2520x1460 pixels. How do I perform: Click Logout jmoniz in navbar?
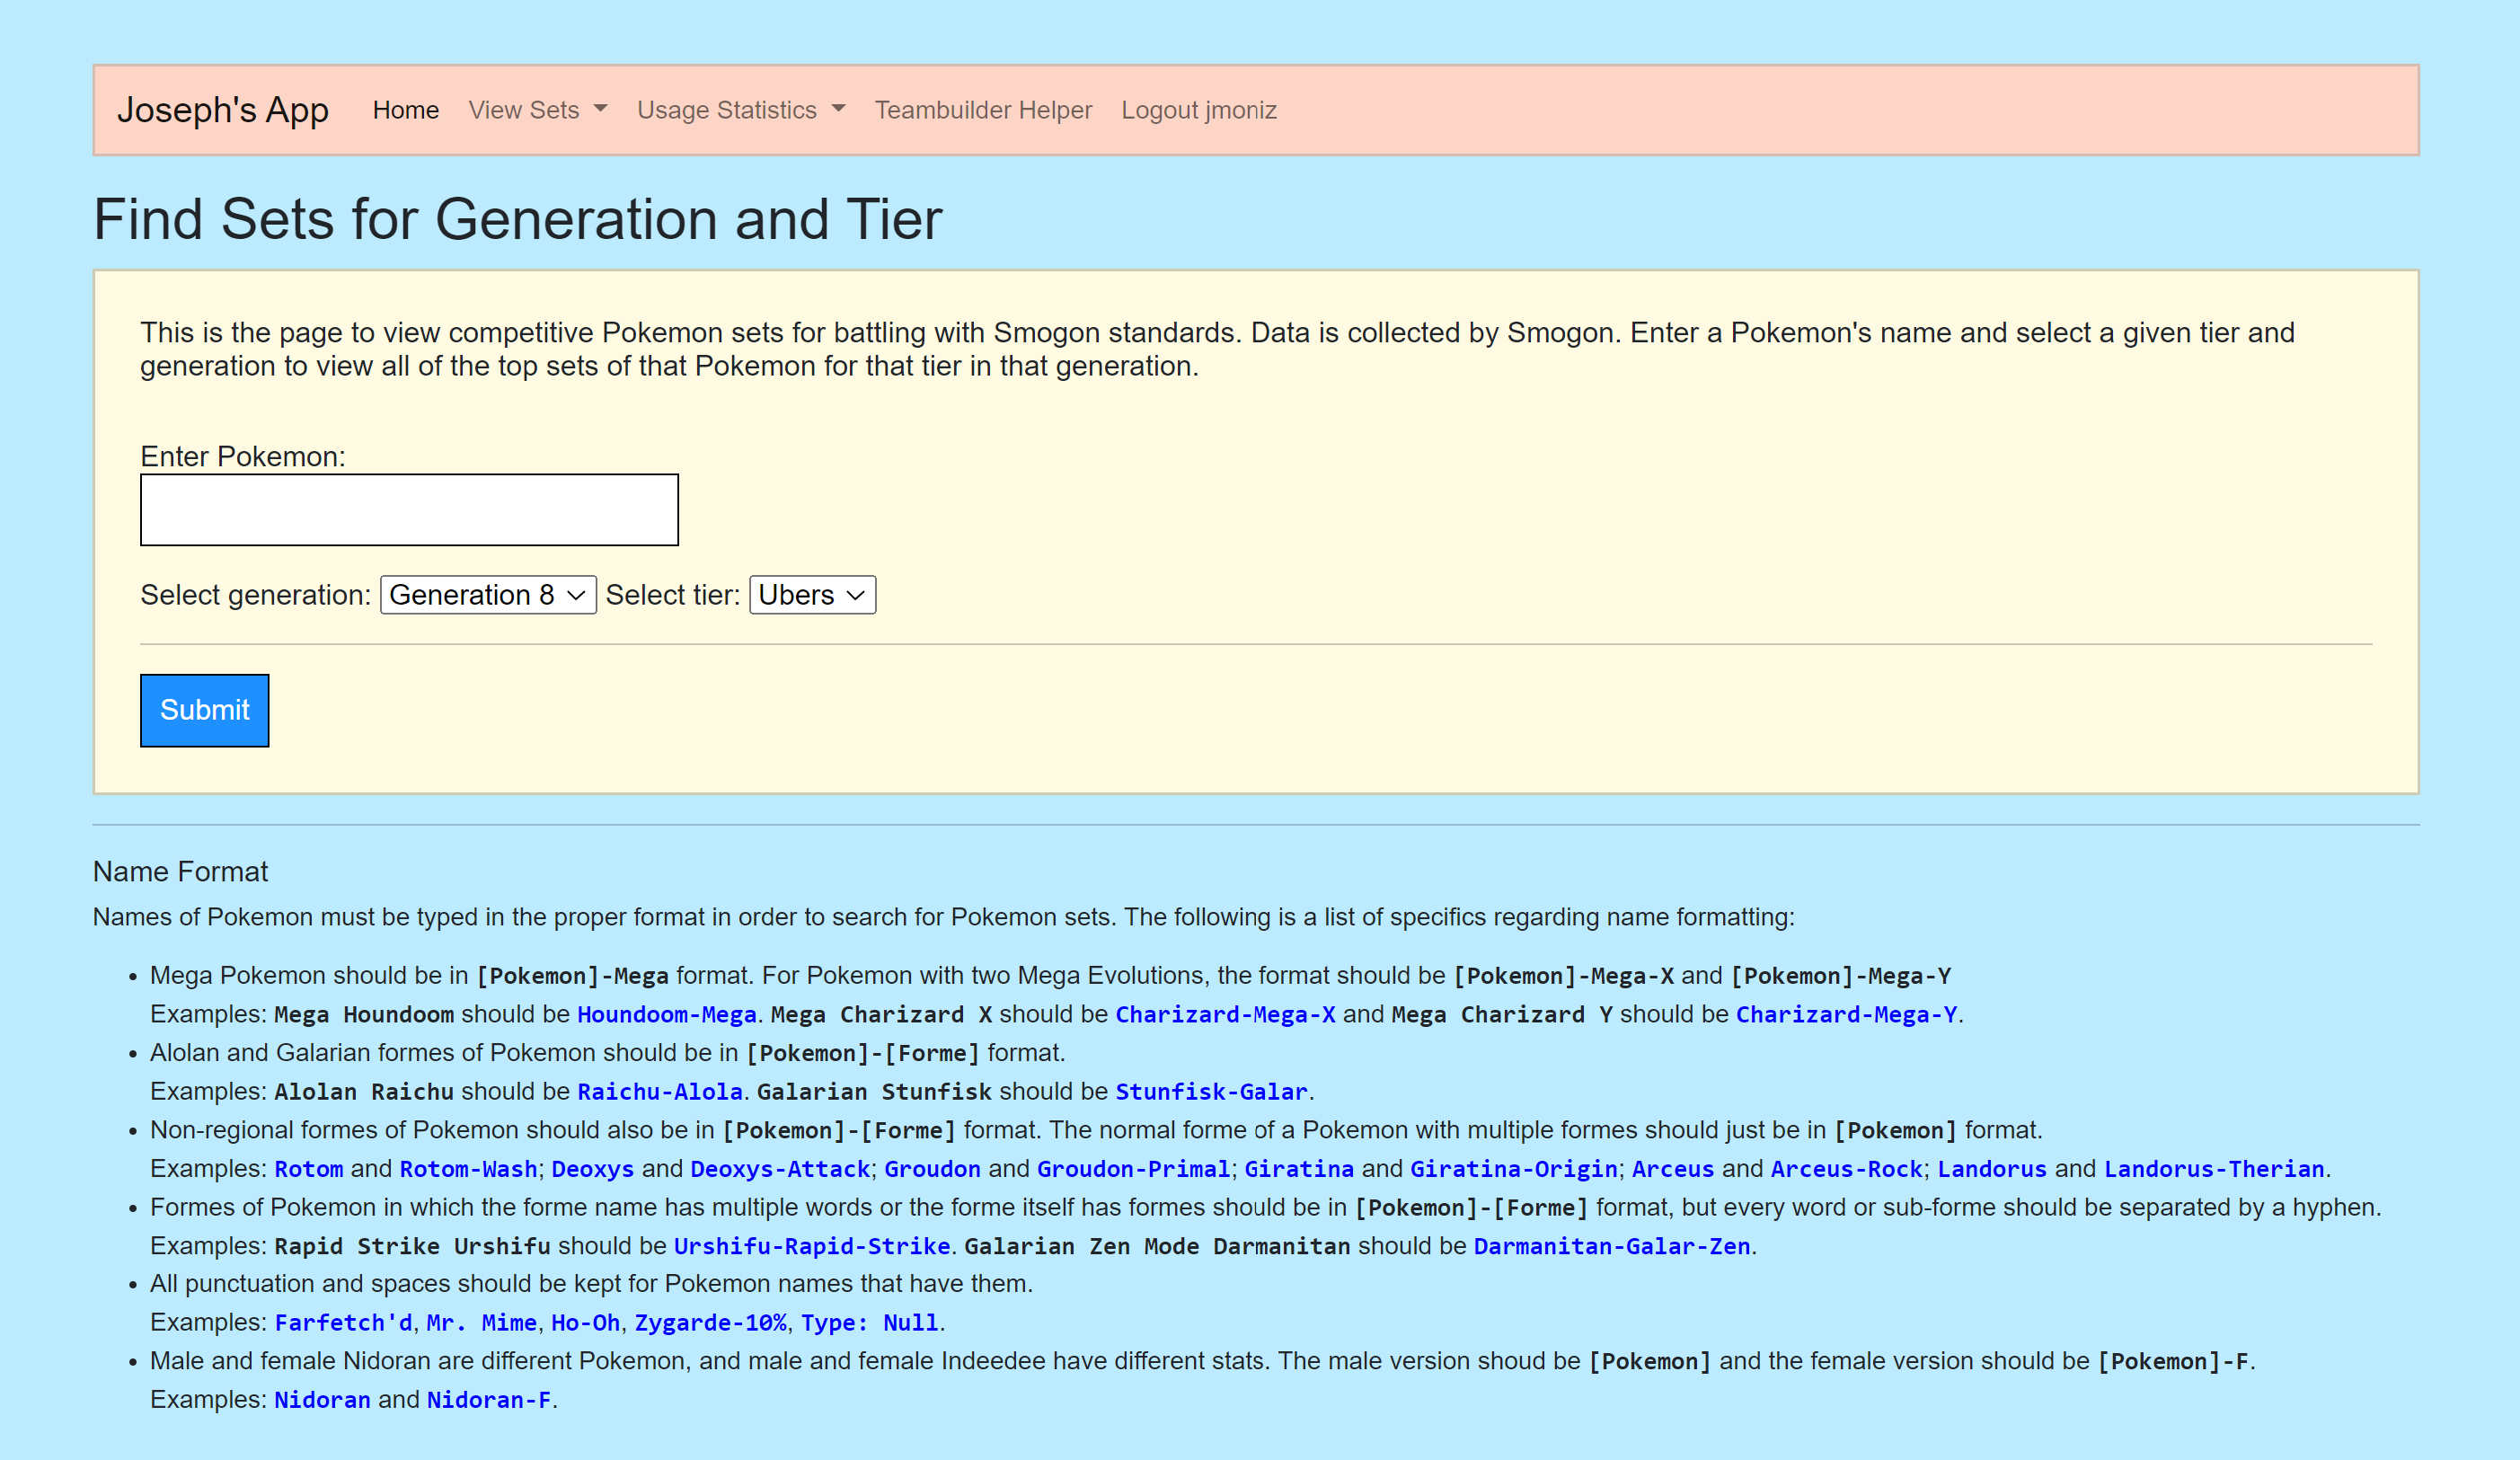click(x=1198, y=110)
